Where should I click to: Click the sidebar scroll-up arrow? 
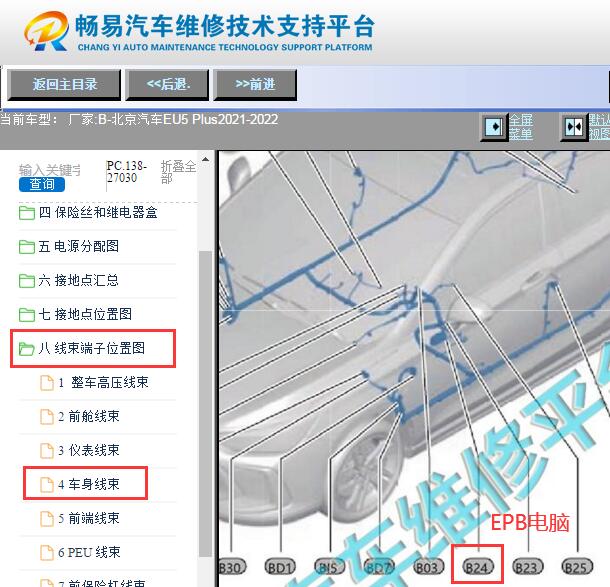[205, 159]
